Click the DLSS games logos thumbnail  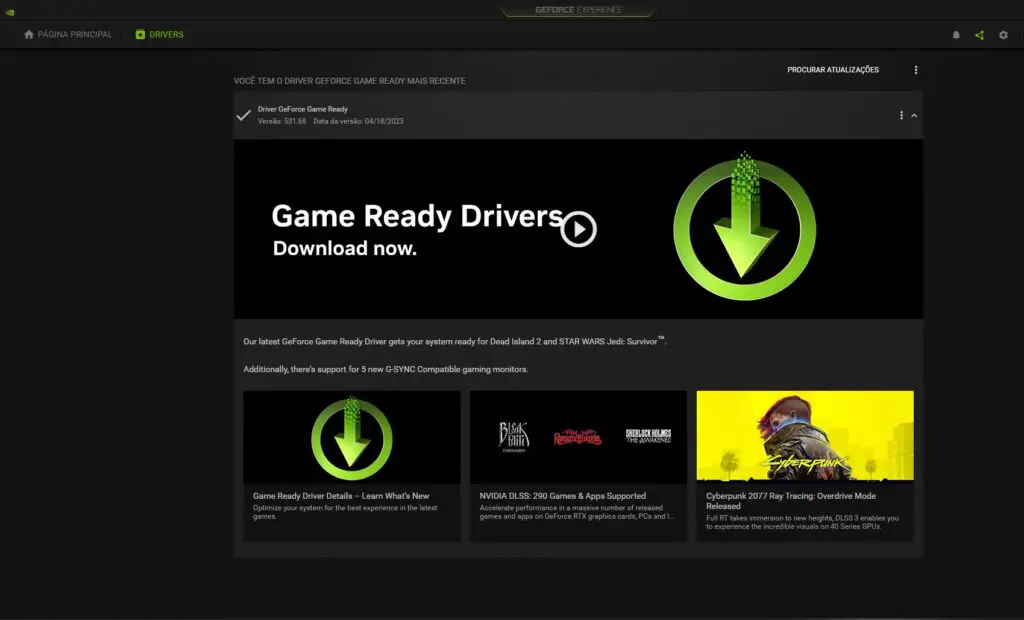click(x=578, y=437)
